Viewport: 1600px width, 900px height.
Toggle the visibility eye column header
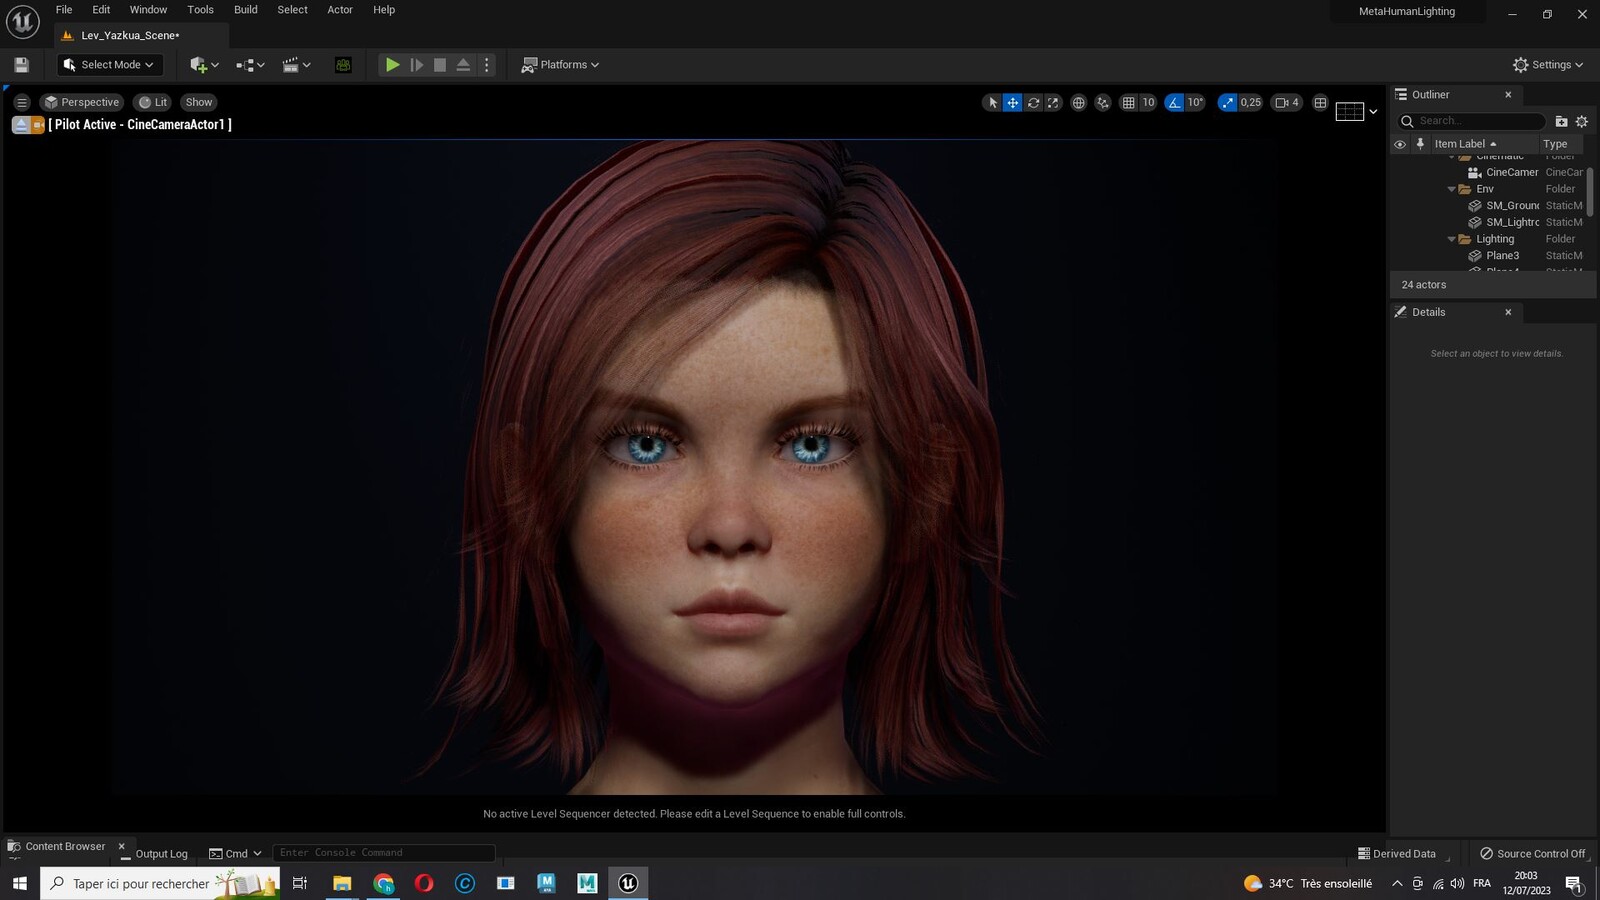tap(1400, 144)
